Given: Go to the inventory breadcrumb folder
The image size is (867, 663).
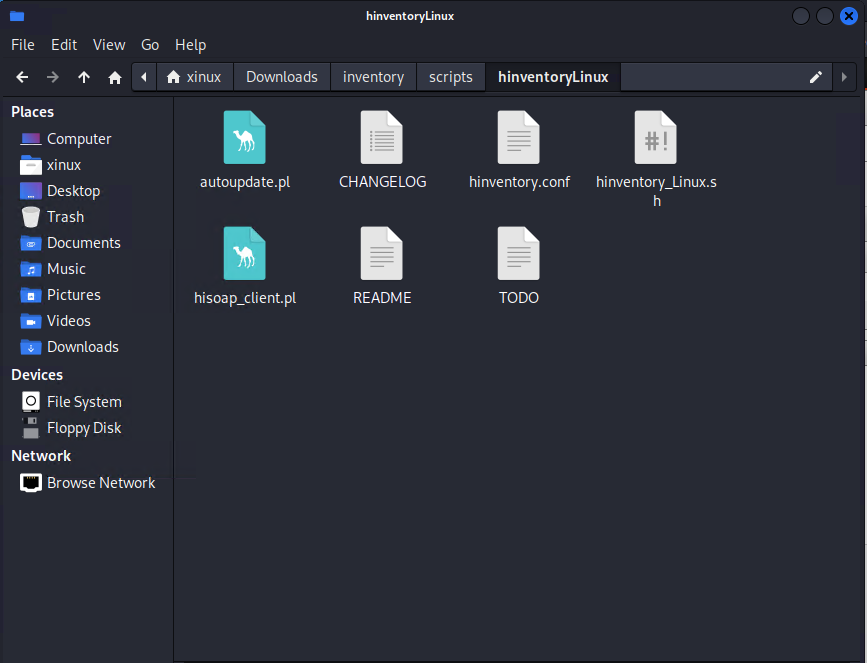Looking at the screenshot, I should point(373,77).
